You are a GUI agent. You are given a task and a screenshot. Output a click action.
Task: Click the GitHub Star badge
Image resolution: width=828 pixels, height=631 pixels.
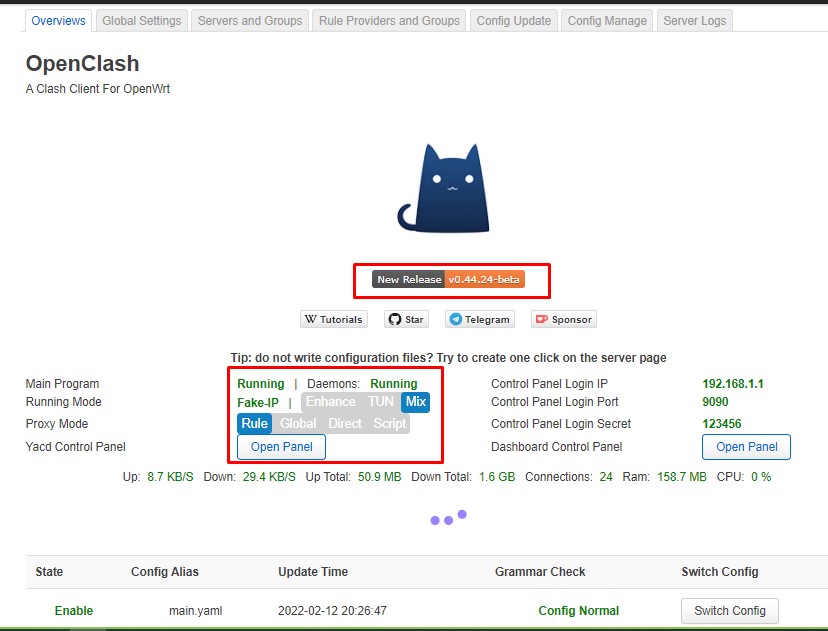(x=406, y=319)
